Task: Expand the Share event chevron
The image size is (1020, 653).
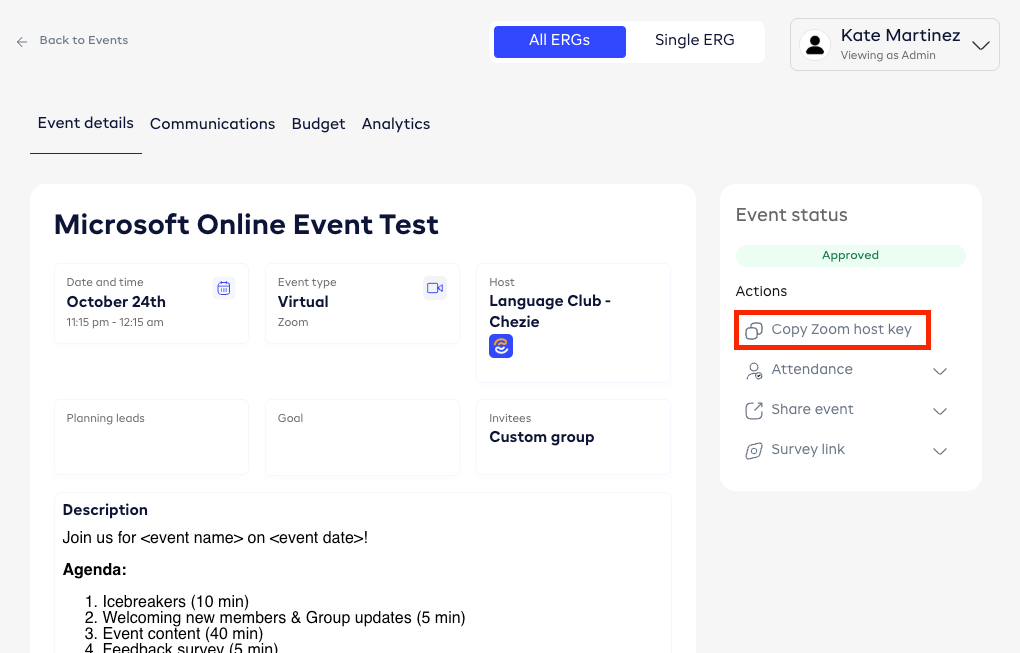Action: point(940,411)
